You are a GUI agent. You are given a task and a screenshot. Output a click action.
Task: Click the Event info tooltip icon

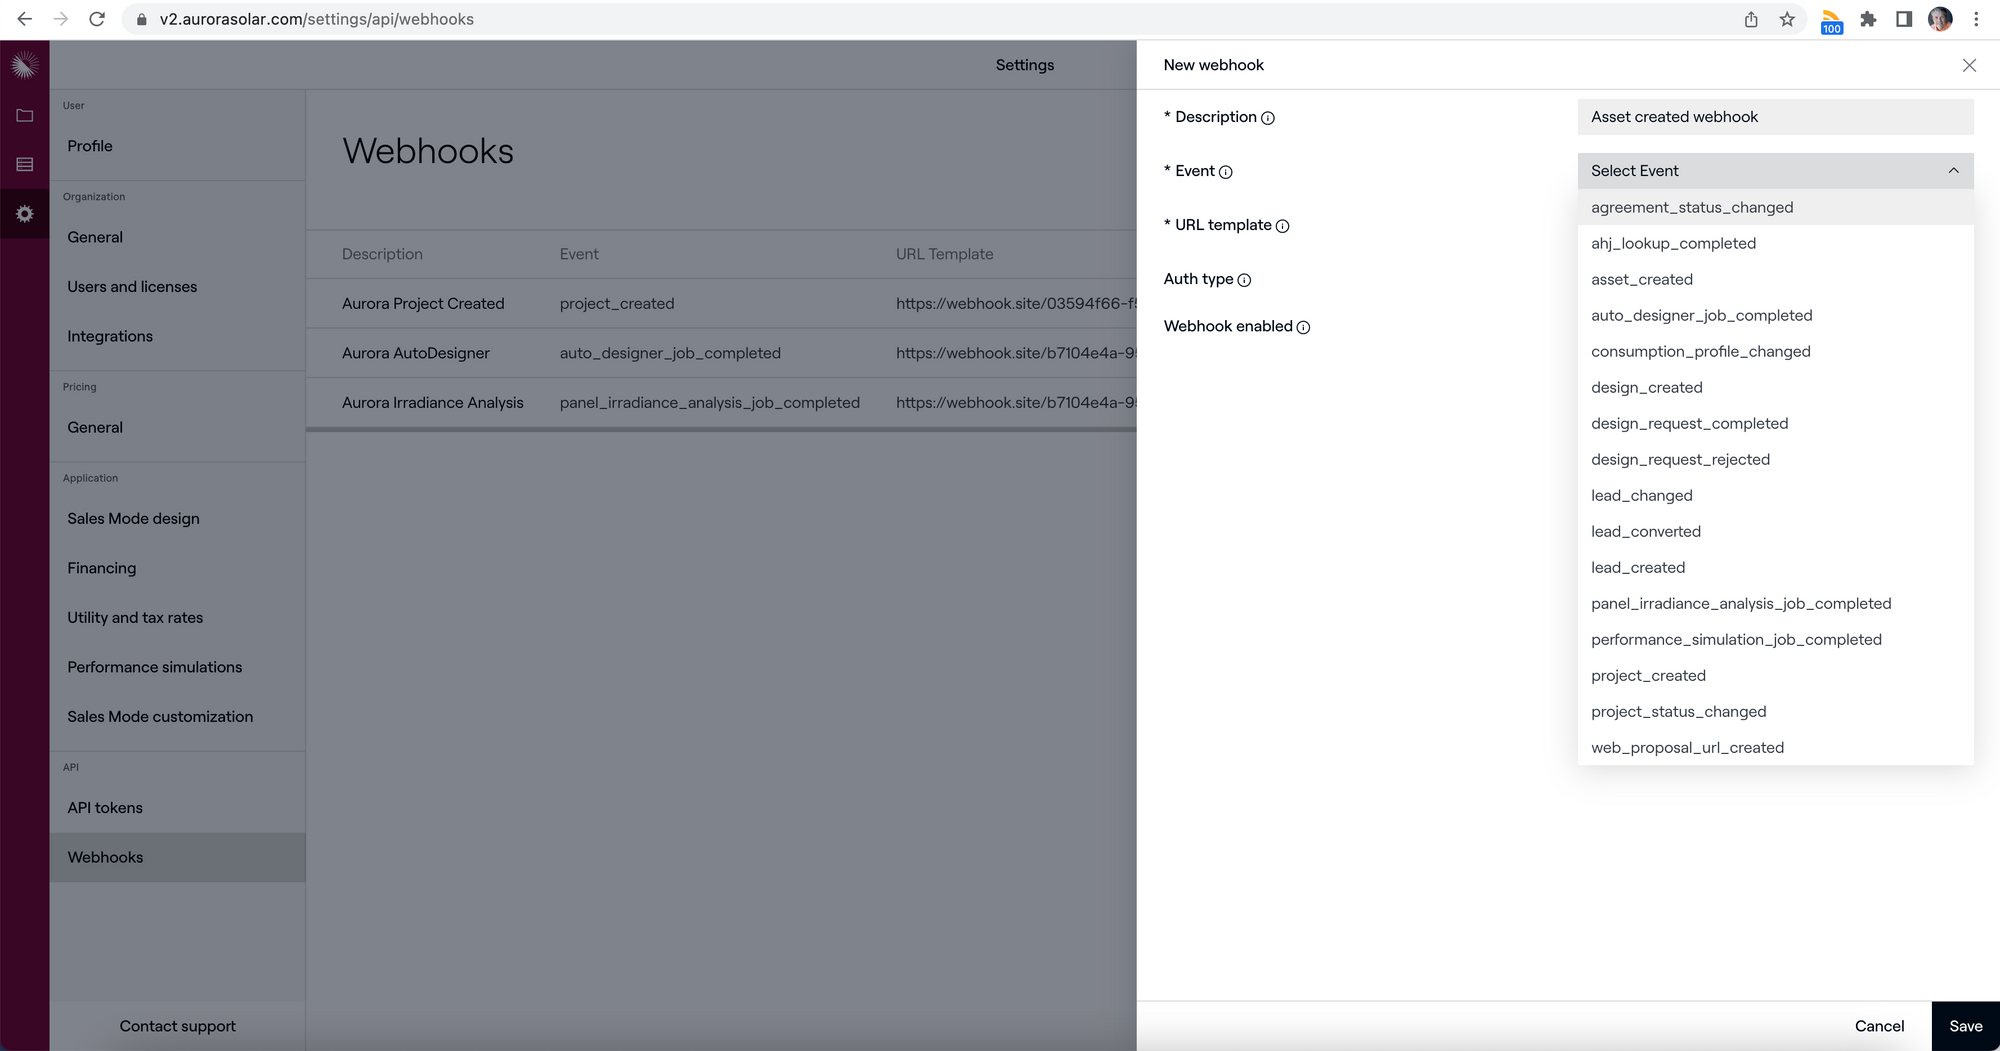click(x=1226, y=172)
